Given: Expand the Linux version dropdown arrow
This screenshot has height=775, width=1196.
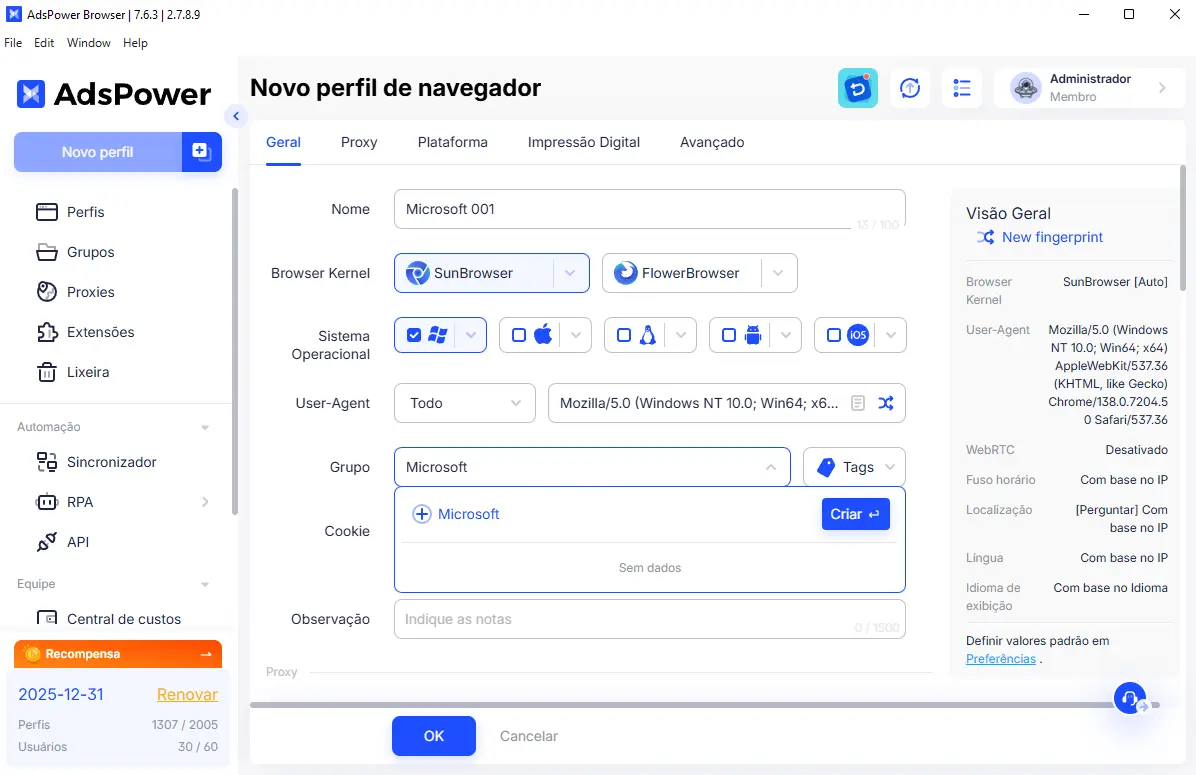Looking at the screenshot, I should 681,335.
